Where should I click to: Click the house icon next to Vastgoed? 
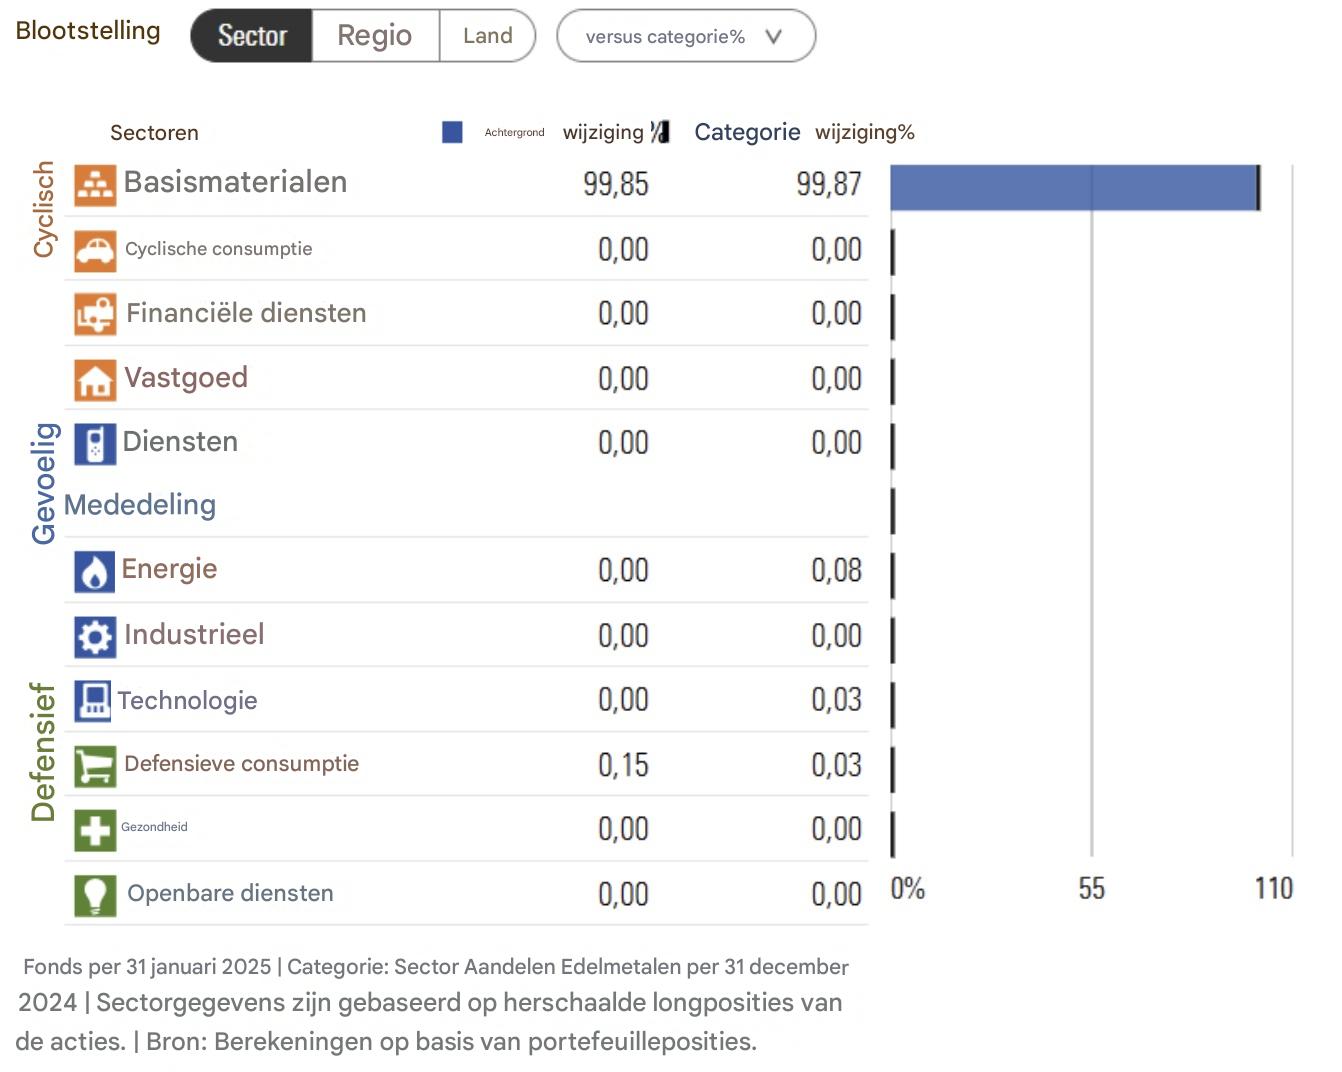[95, 379]
